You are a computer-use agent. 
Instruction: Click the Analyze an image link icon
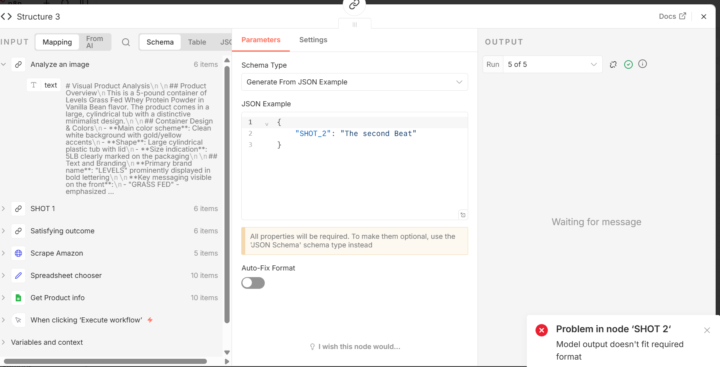coord(18,65)
